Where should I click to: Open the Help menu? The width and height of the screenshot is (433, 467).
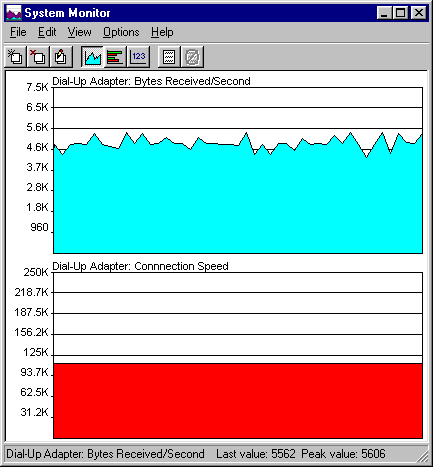point(162,32)
